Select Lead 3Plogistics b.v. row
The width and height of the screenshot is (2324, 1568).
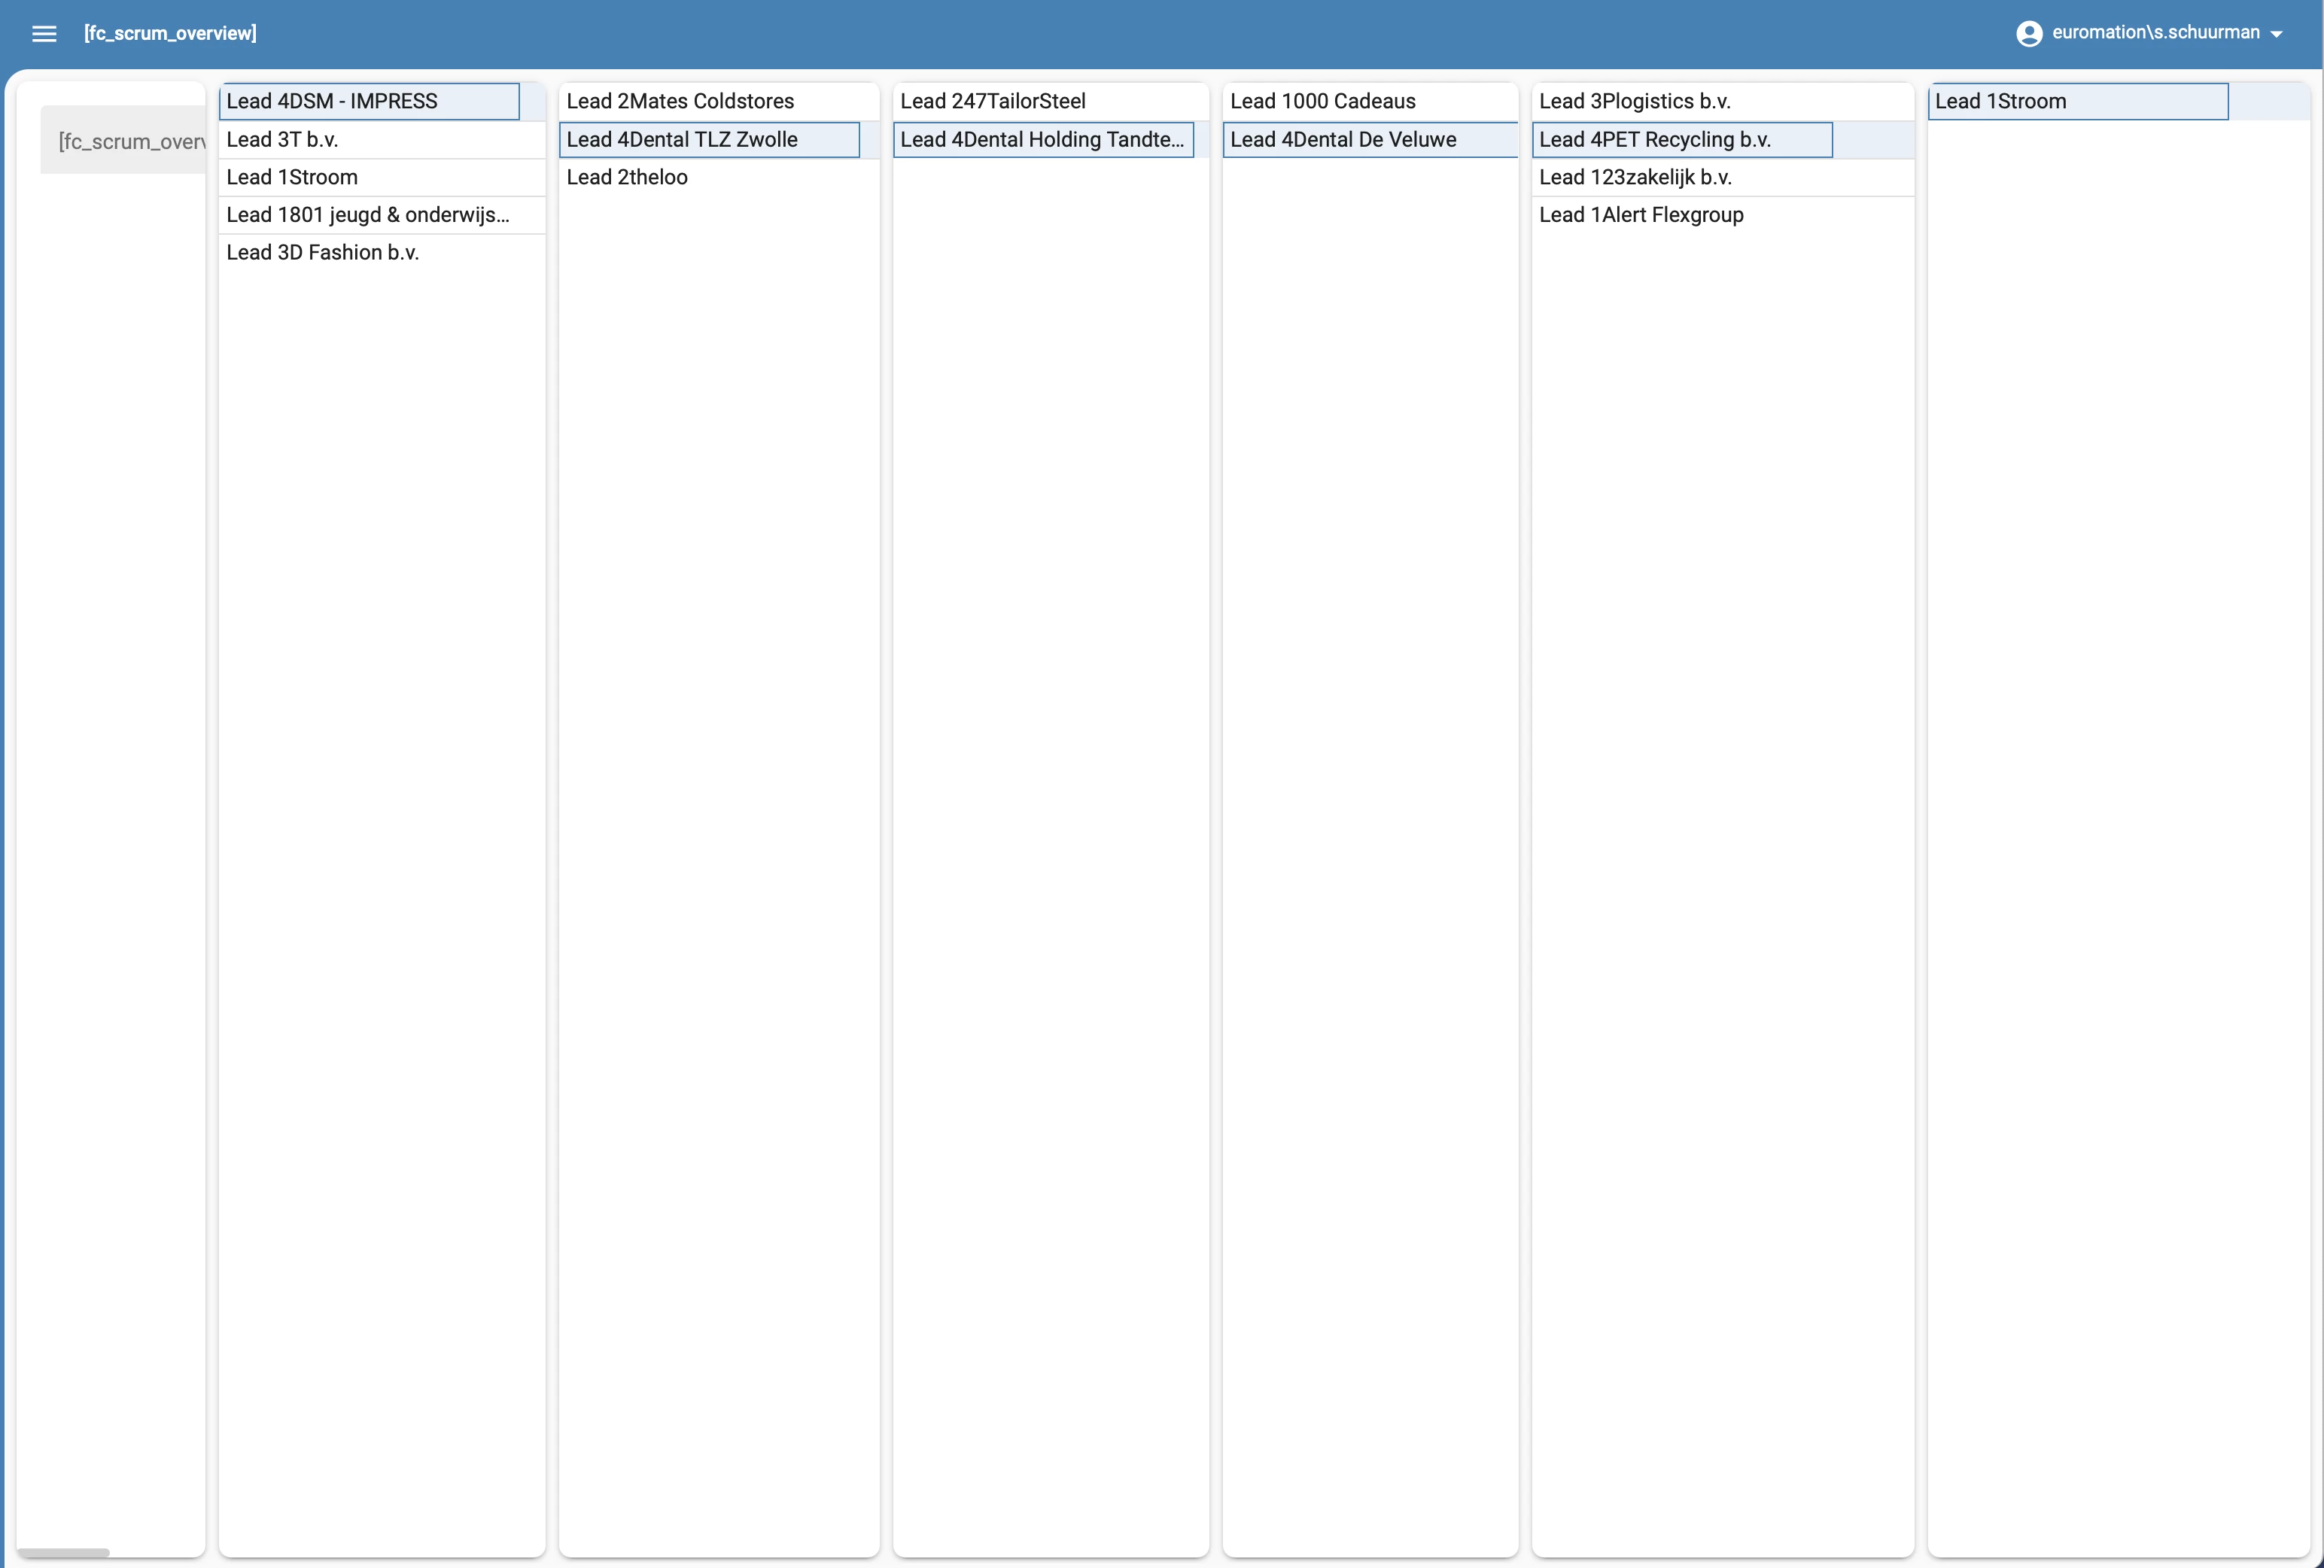click(1722, 101)
